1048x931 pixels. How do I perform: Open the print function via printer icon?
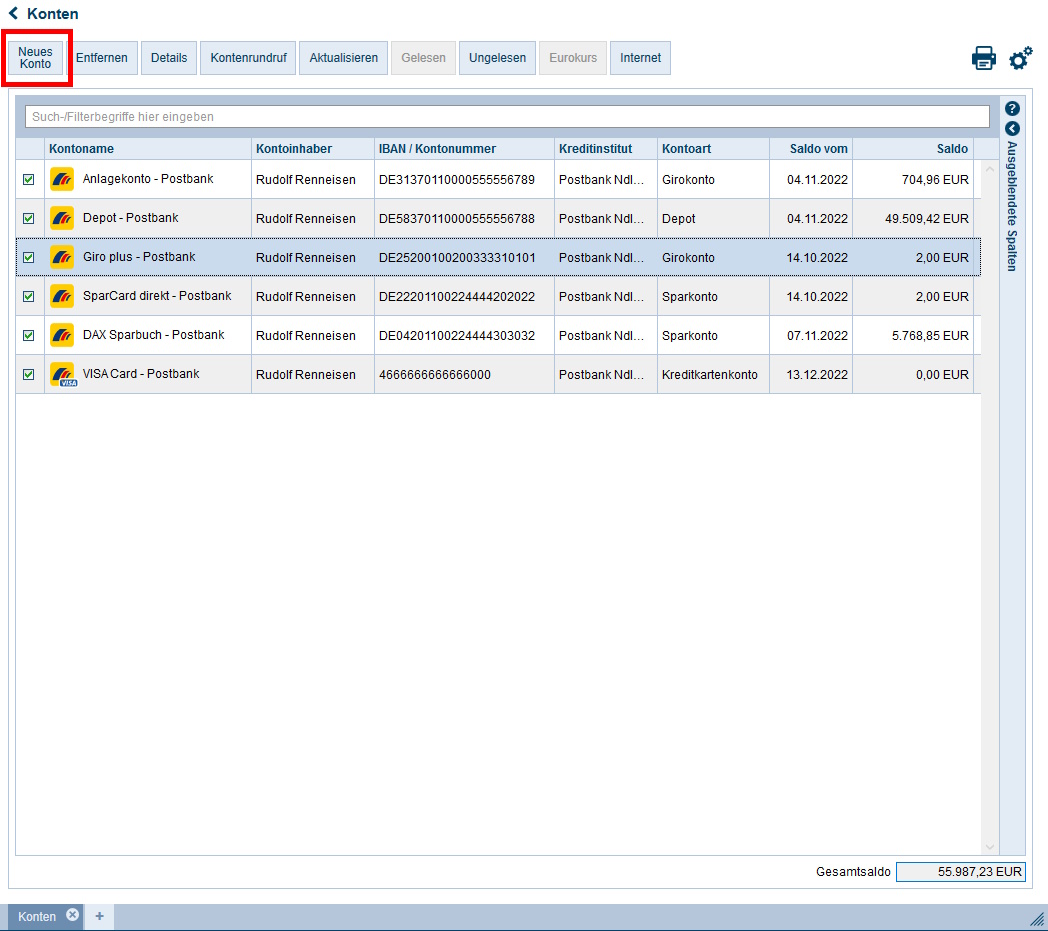pyautogui.click(x=983, y=58)
